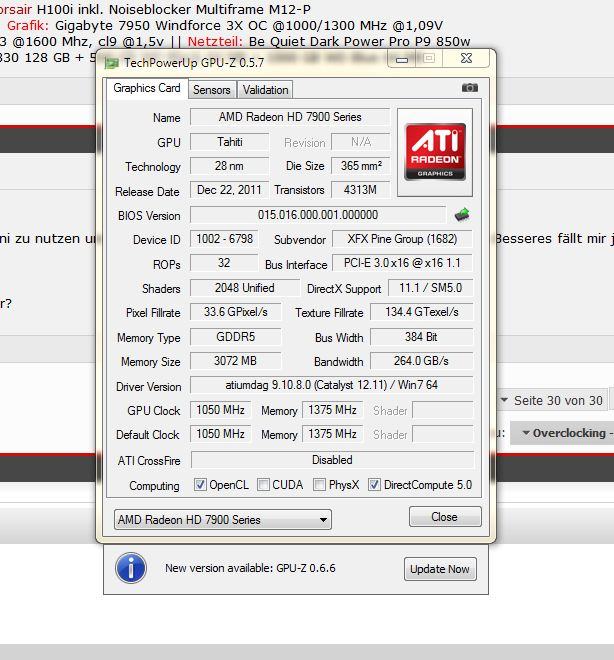Click the Texture Fillrate 134.4 GTexel/s value

[x=421, y=312]
